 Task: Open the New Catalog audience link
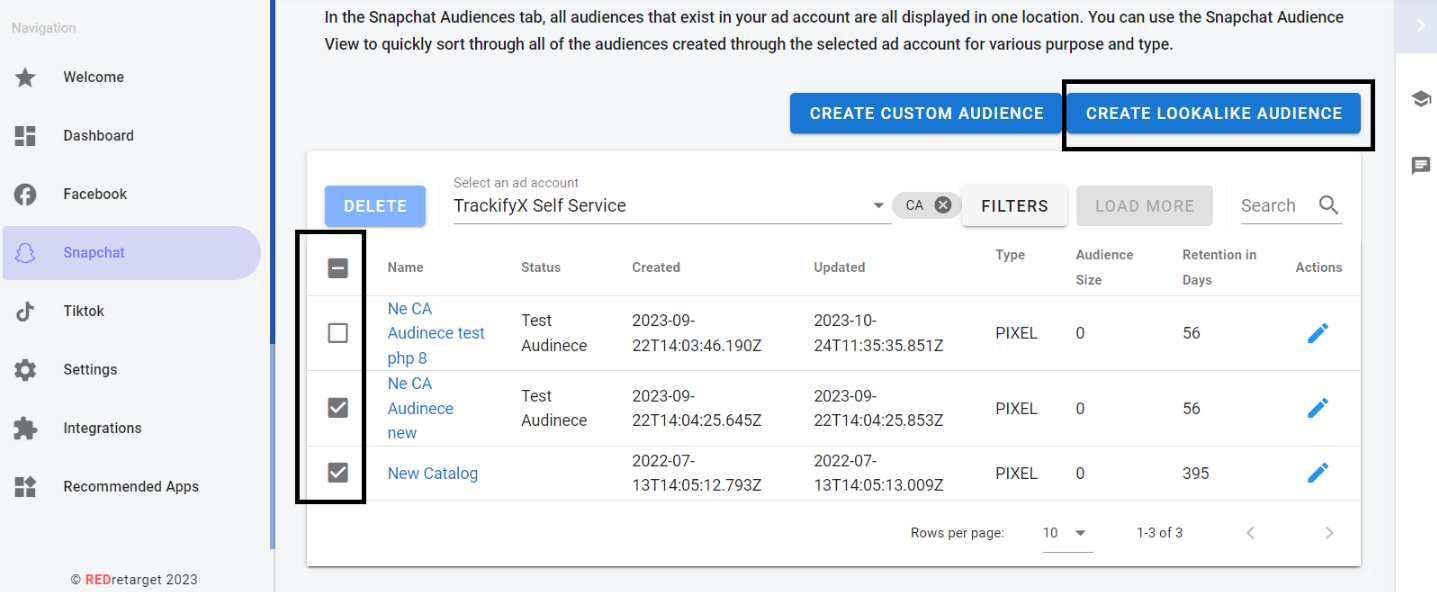(x=432, y=472)
